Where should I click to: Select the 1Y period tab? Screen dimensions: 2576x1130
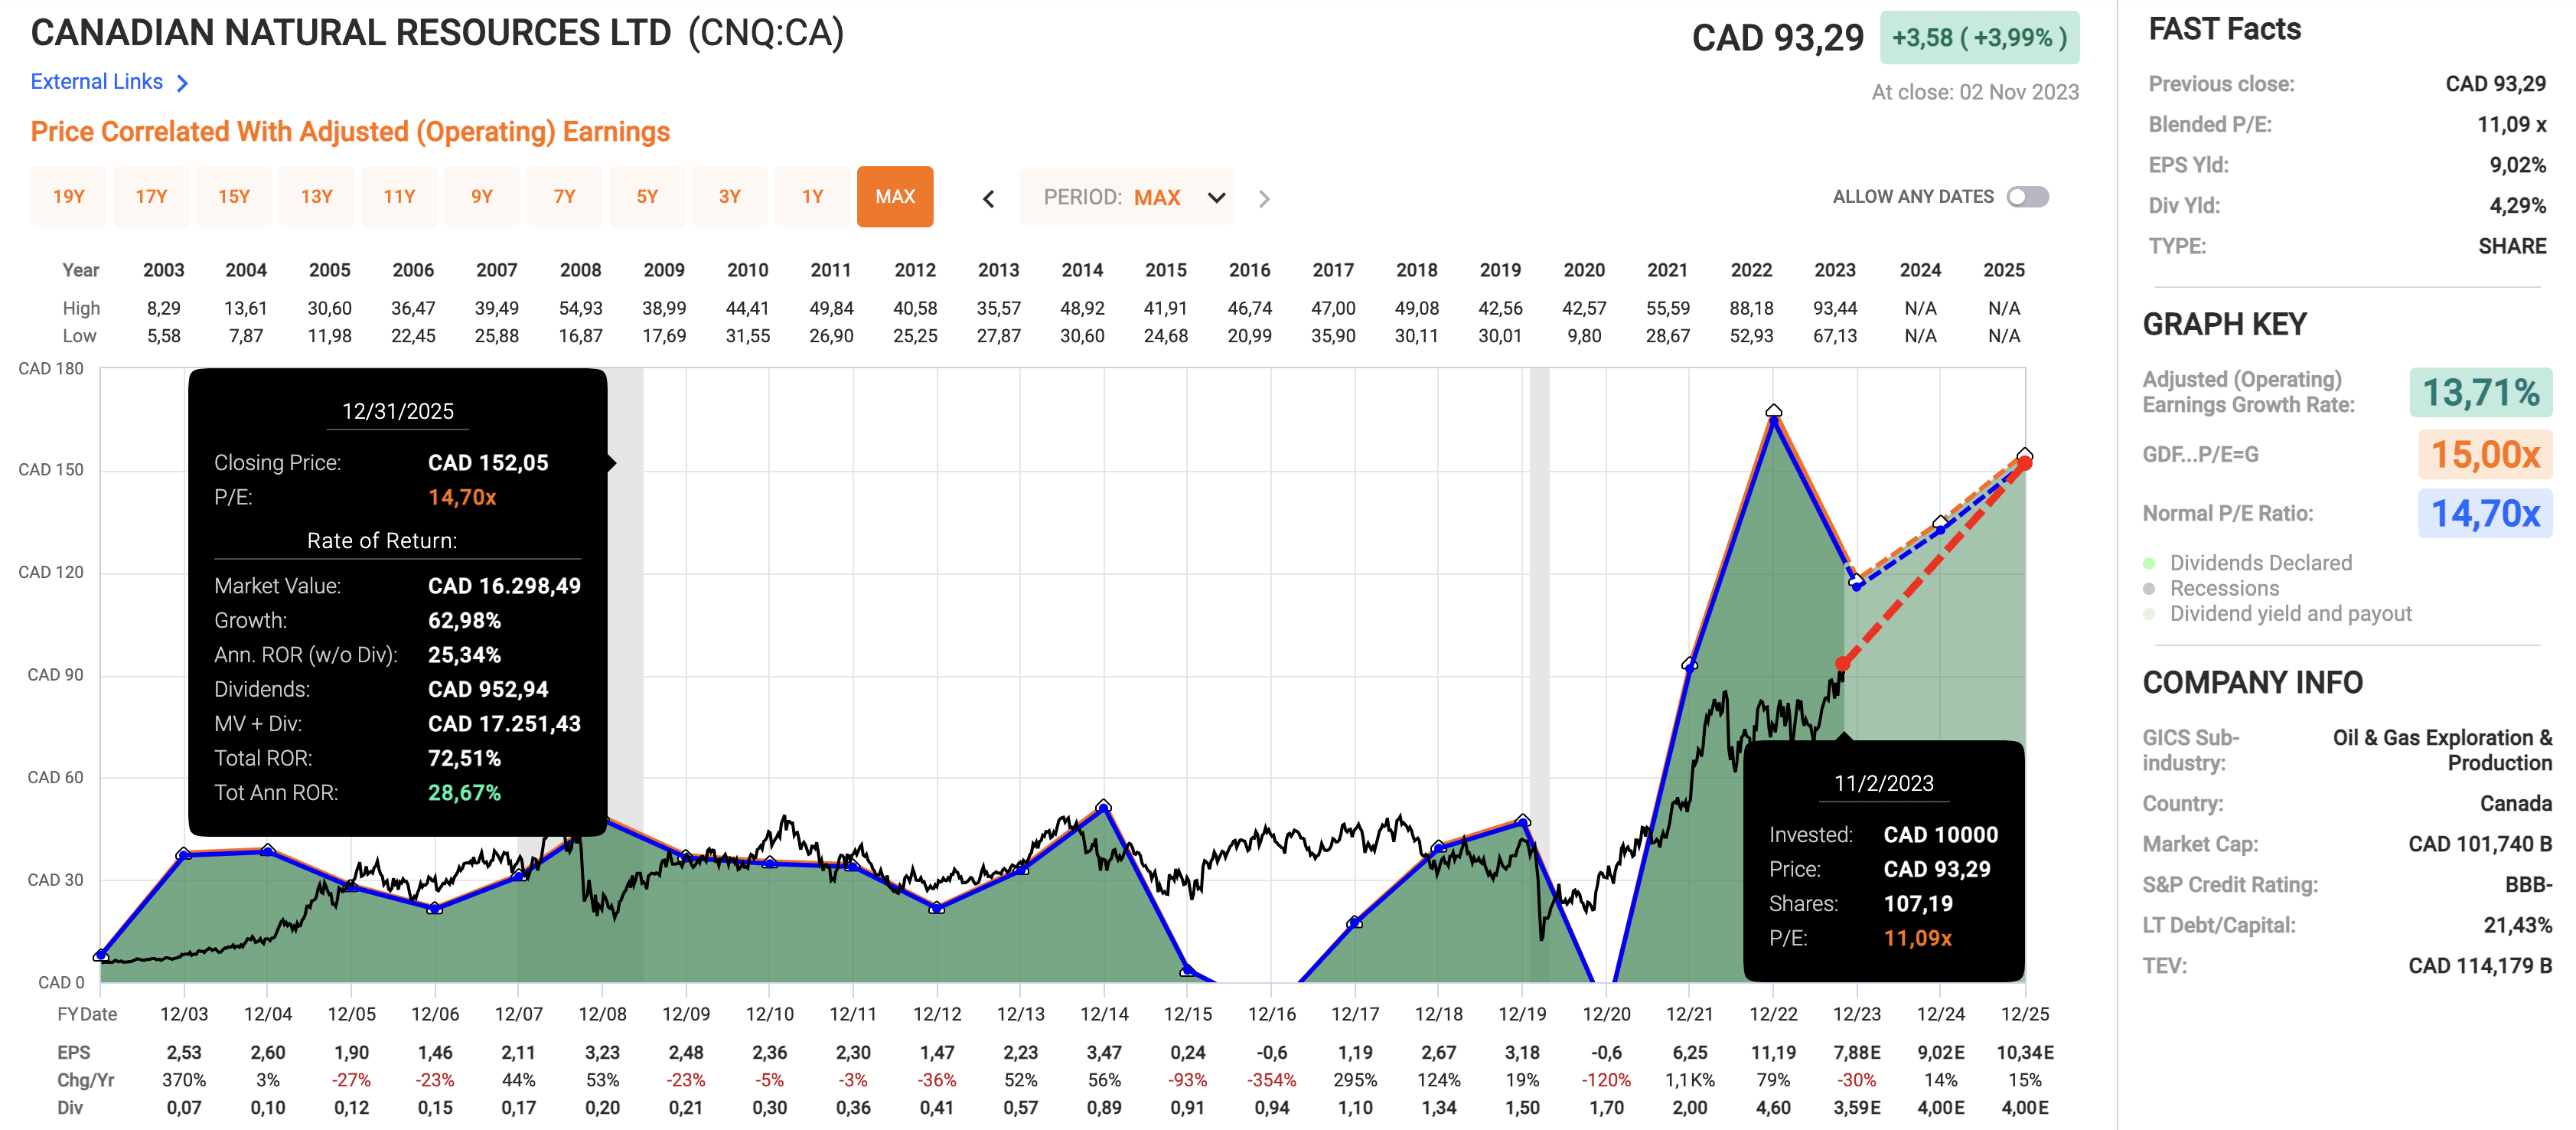point(813,197)
